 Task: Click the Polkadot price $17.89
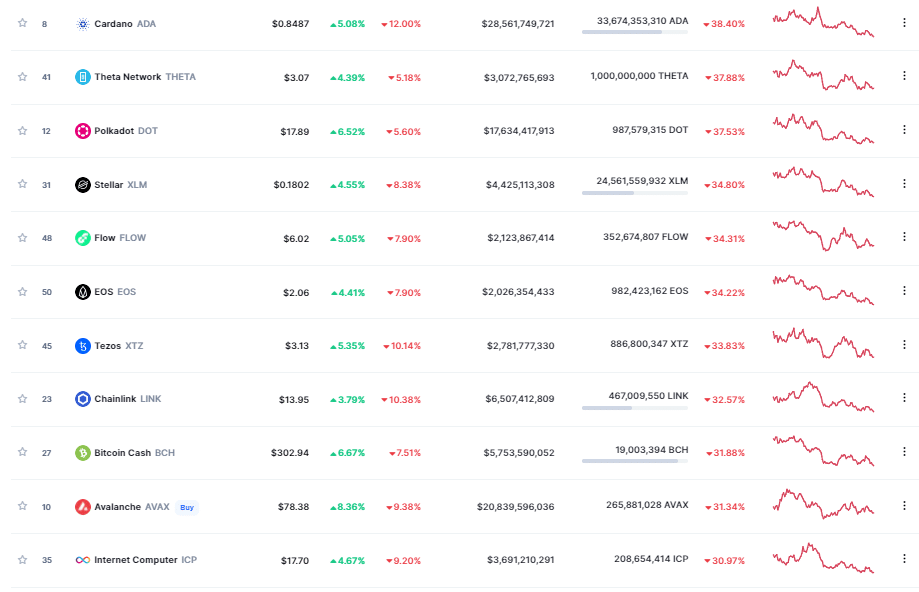(x=294, y=132)
